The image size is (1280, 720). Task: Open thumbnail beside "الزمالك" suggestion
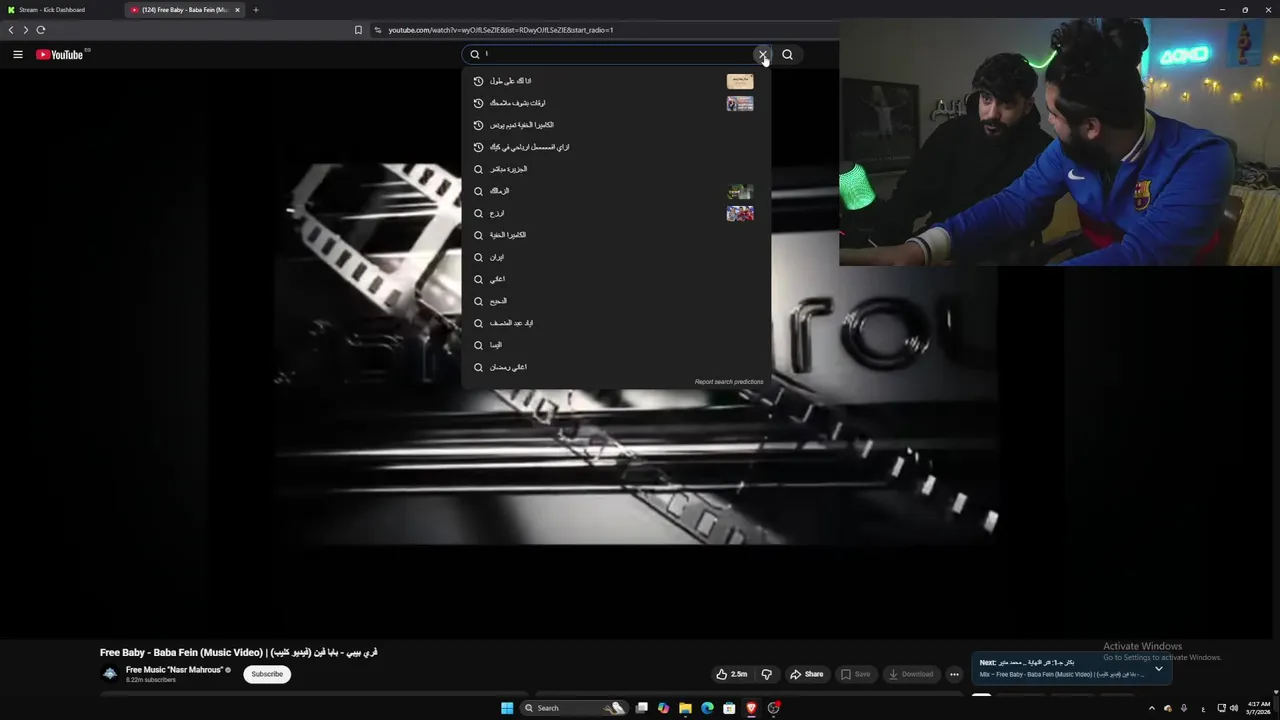[740, 191]
